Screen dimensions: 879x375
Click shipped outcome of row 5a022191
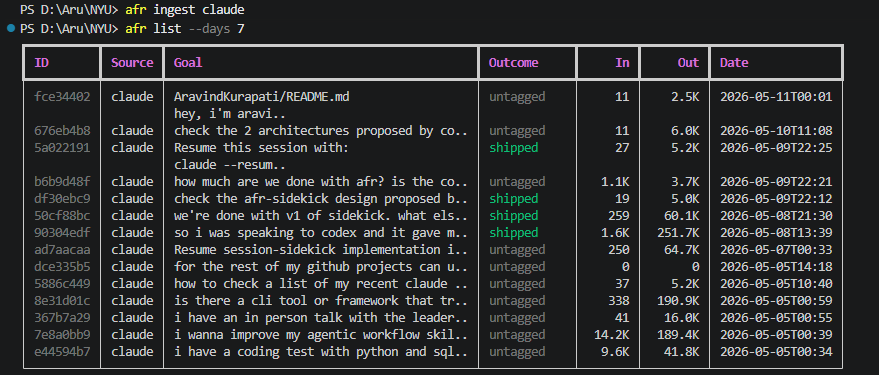(513, 147)
